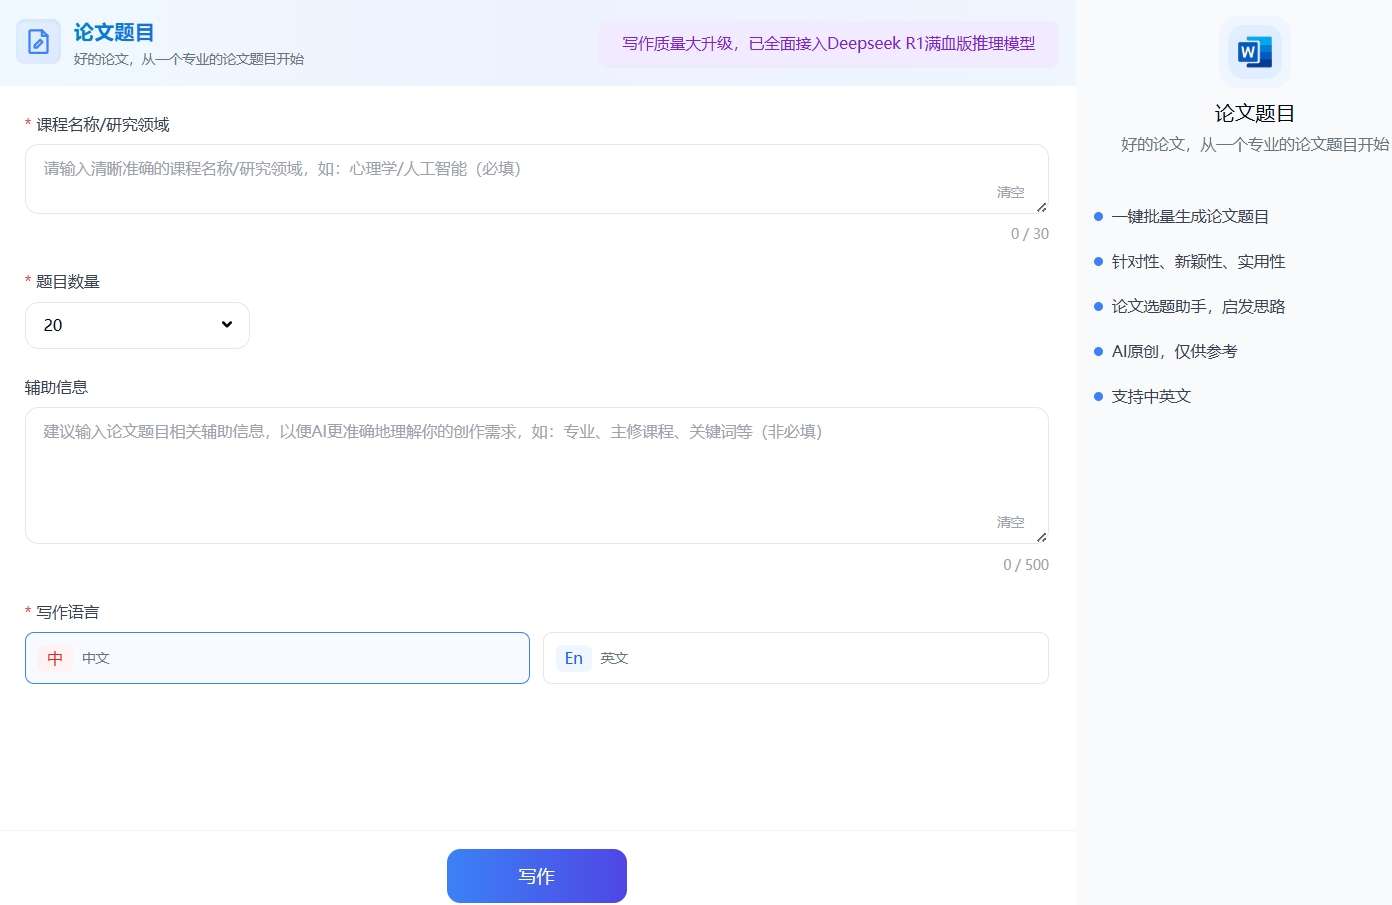Click the red 中 language icon
Screen dimensions: 1392x905
click(55, 658)
